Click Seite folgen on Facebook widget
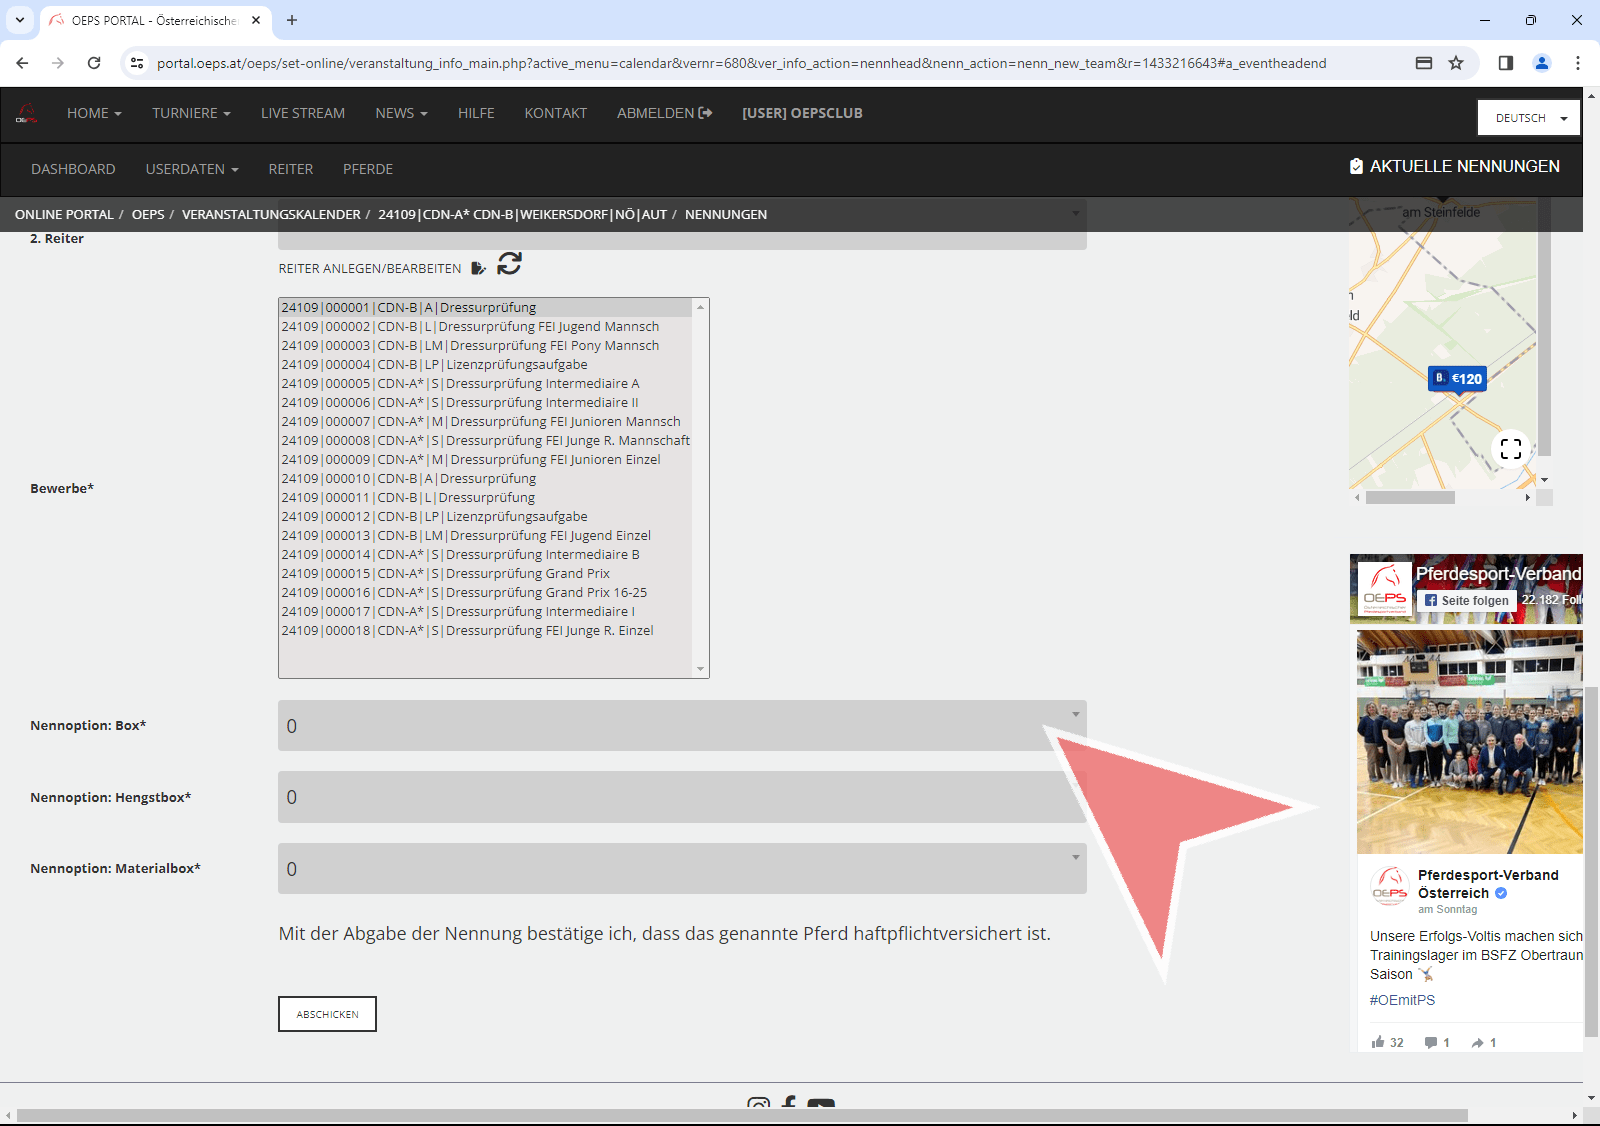This screenshot has width=1600, height=1126. [1466, 600]
